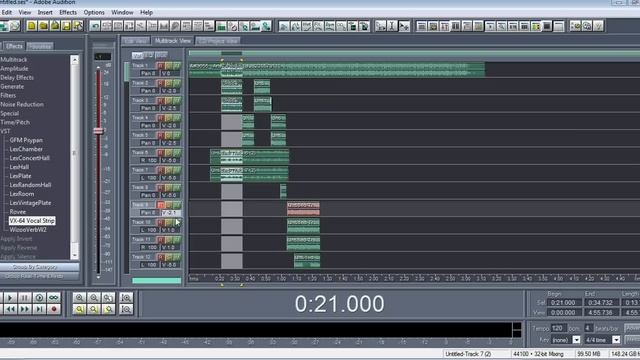Pause playback with the Pause button
640x360 pixels.
(24, 298)
